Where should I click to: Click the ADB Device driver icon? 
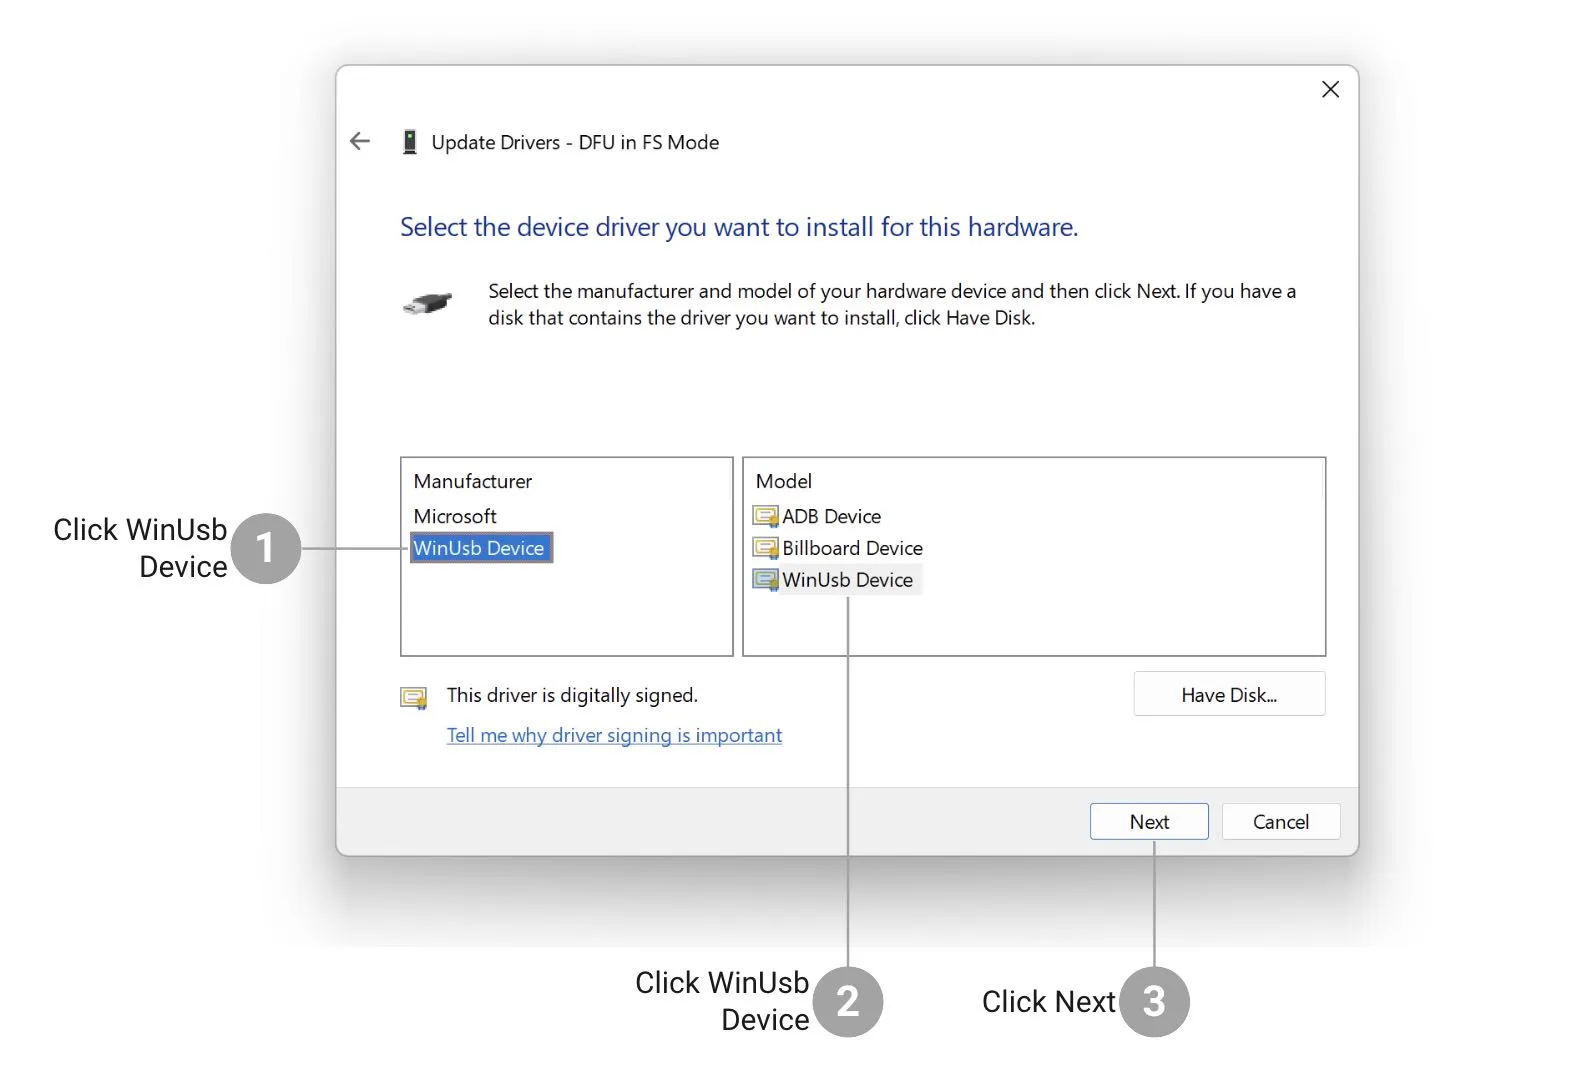tap(766, 516)
